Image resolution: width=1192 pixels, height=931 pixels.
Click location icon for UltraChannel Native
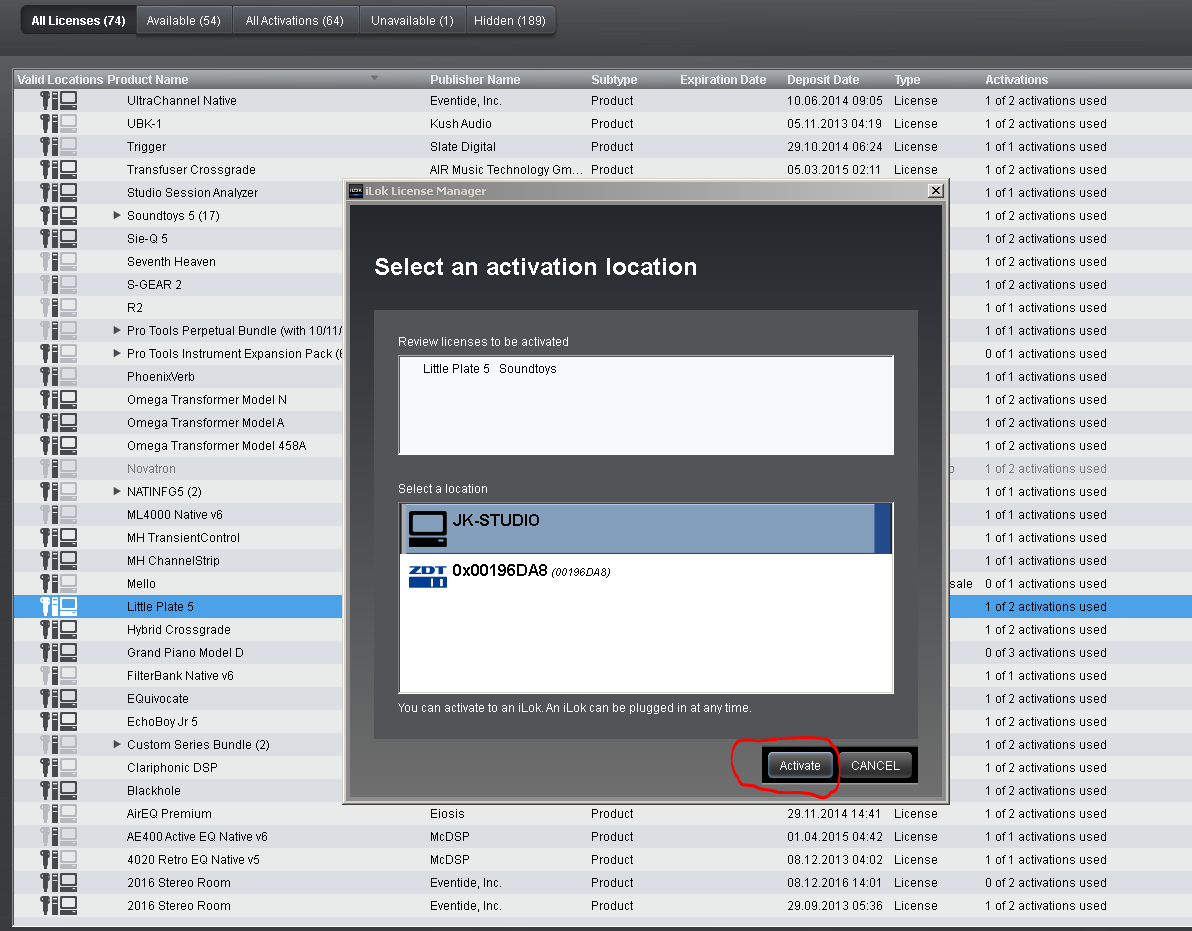click(59, 100)
